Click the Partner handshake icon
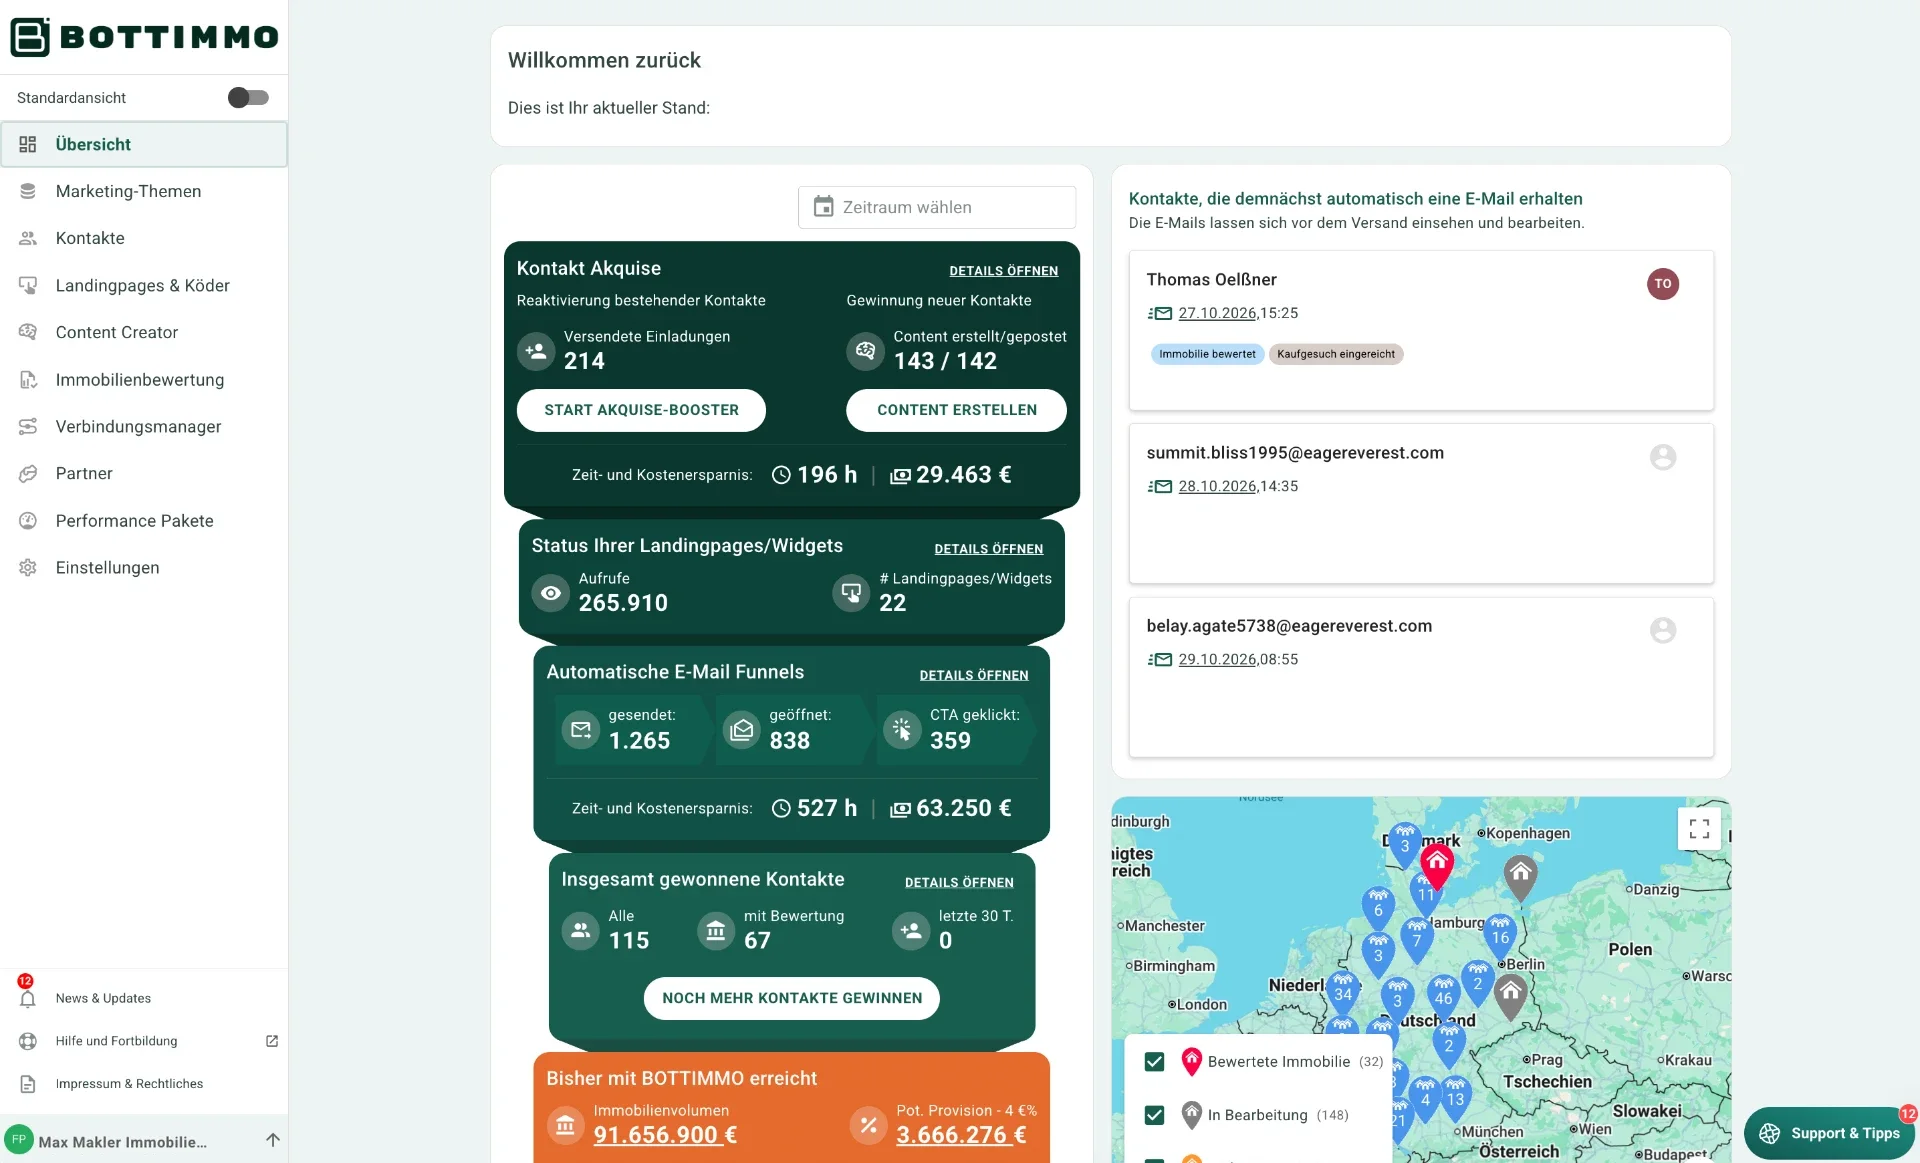This screenshot has height=1163, width=1920. 28,473
